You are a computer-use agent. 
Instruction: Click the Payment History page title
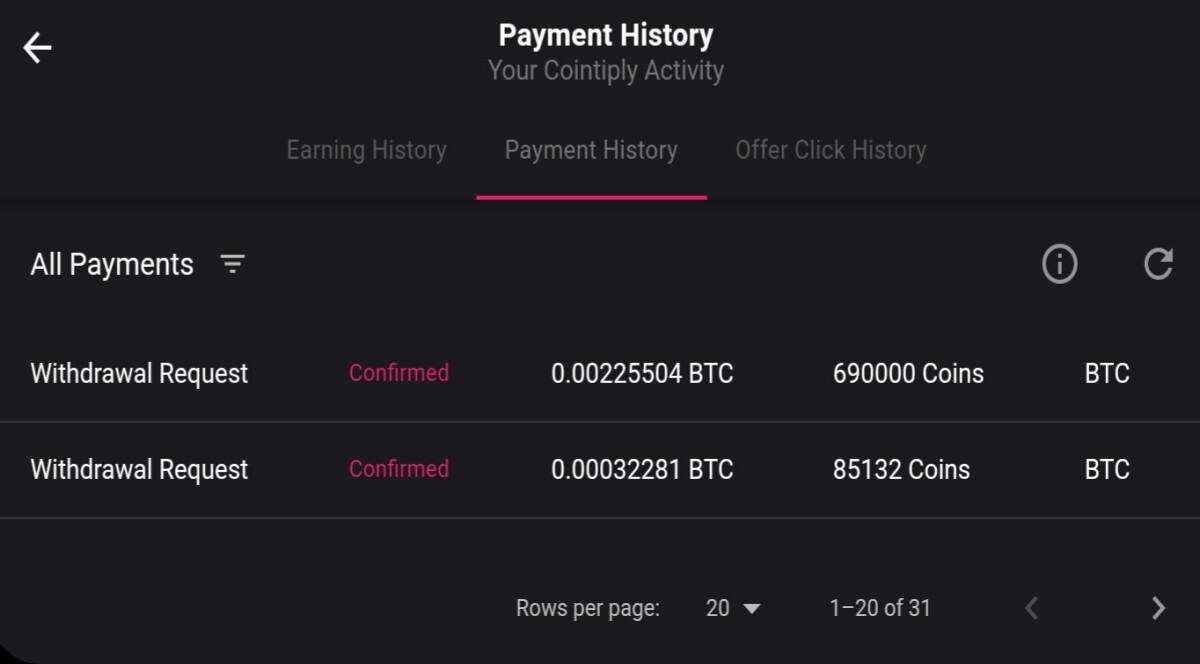606,36
